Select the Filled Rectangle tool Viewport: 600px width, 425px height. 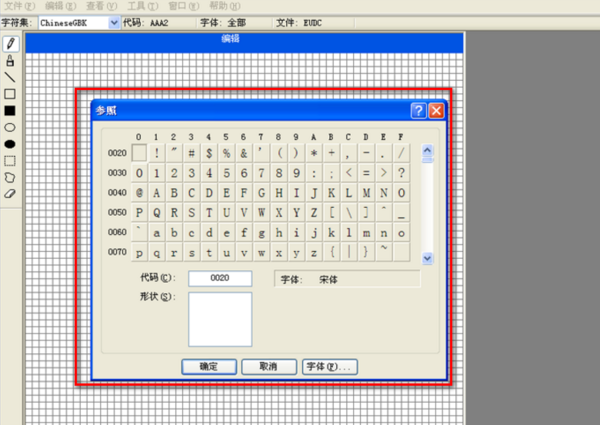[10, 111]
